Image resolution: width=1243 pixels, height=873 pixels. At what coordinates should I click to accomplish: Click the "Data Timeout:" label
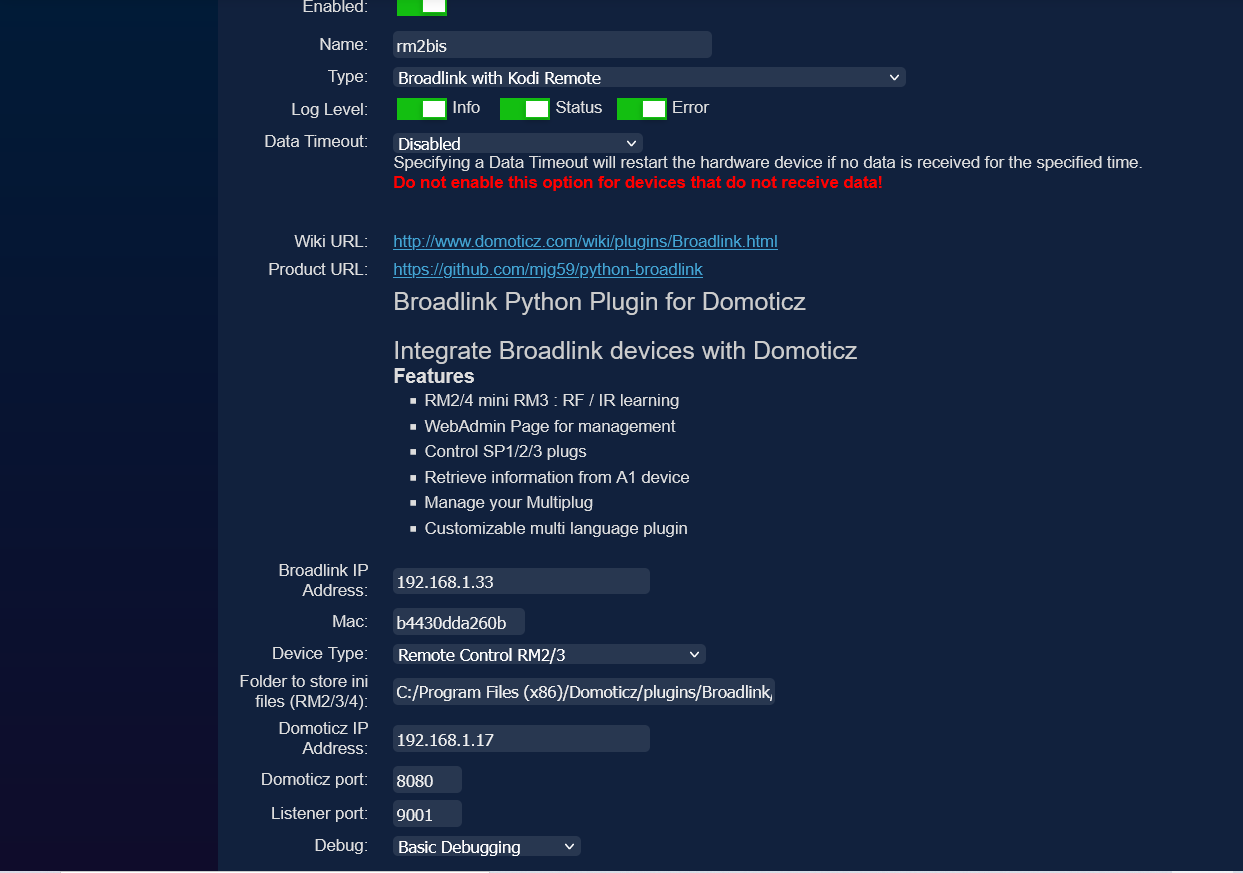point(316,142)
